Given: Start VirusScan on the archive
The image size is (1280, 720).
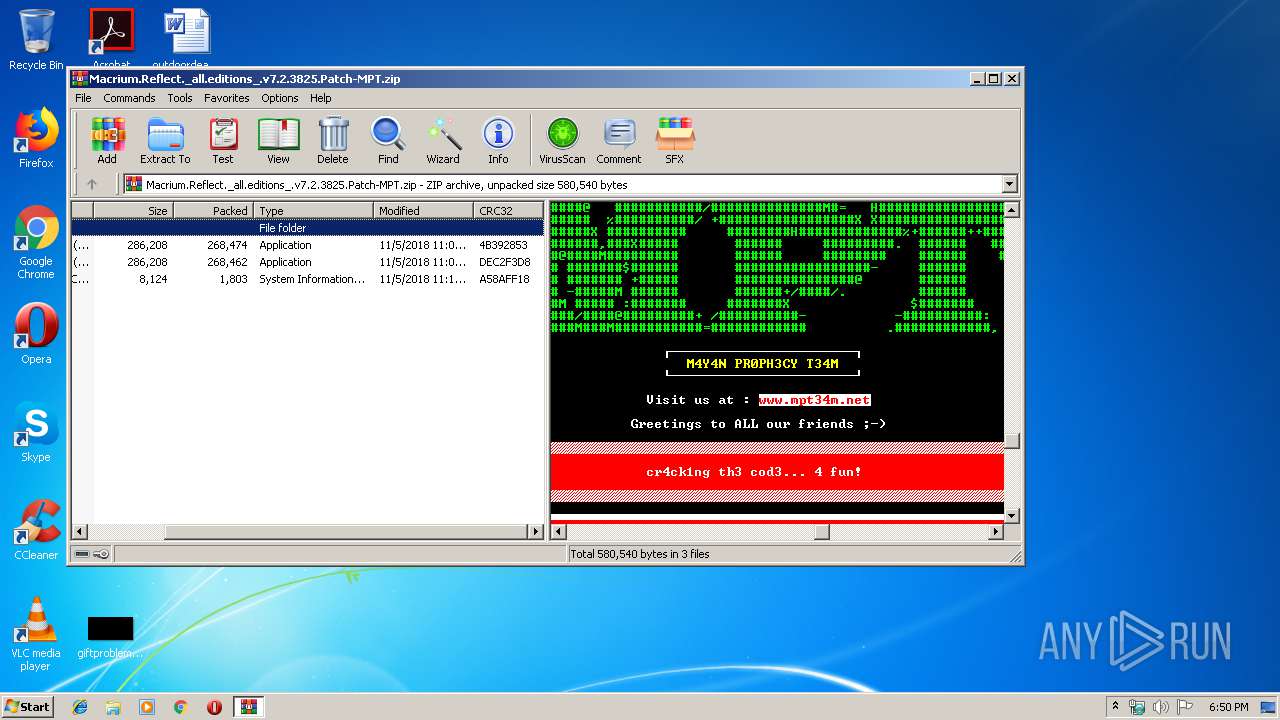Looking at the screenshot, I should (562, 140).
